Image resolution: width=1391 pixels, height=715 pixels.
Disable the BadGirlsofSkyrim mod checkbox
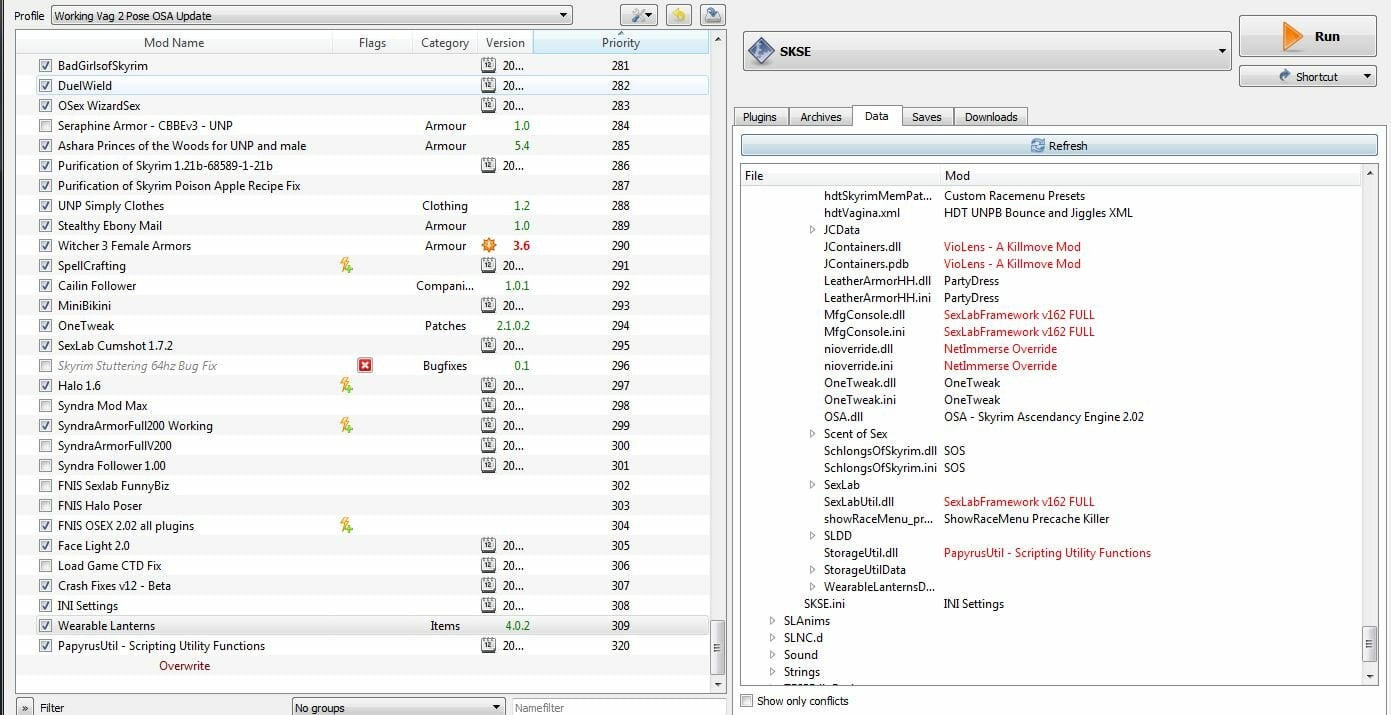point(45,66)
